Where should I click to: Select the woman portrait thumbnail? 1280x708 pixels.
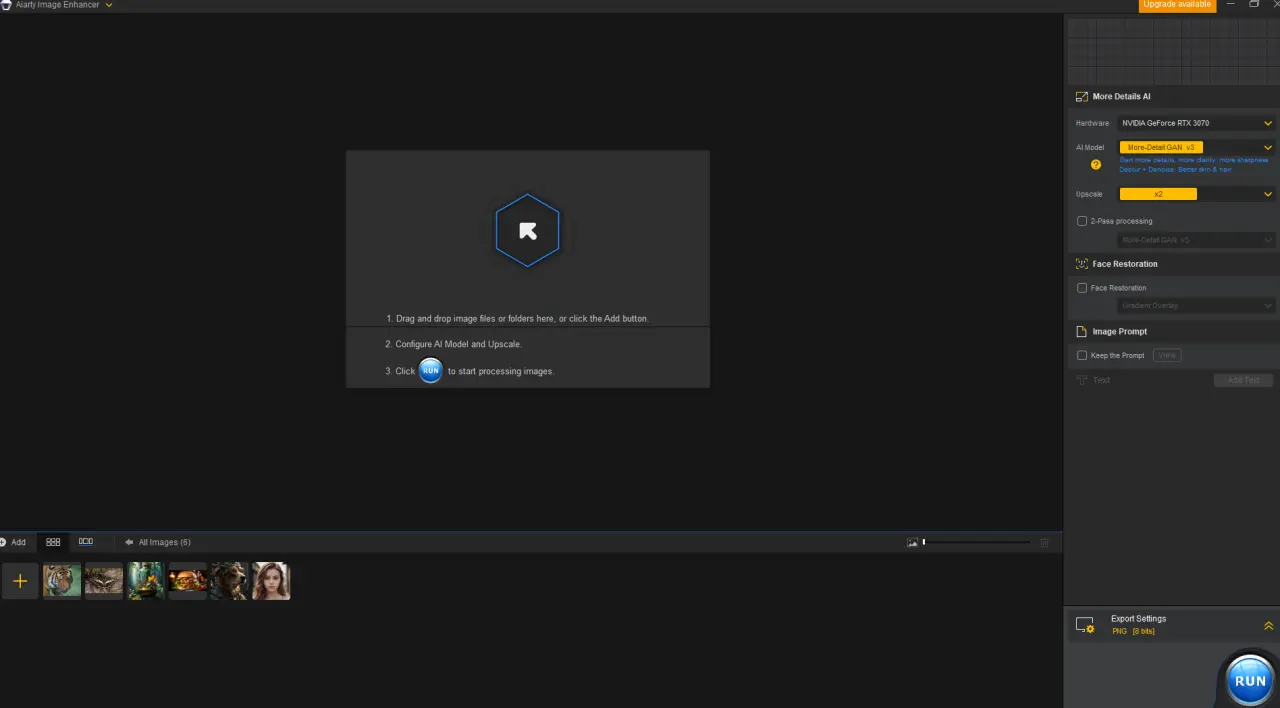point(271,581)
